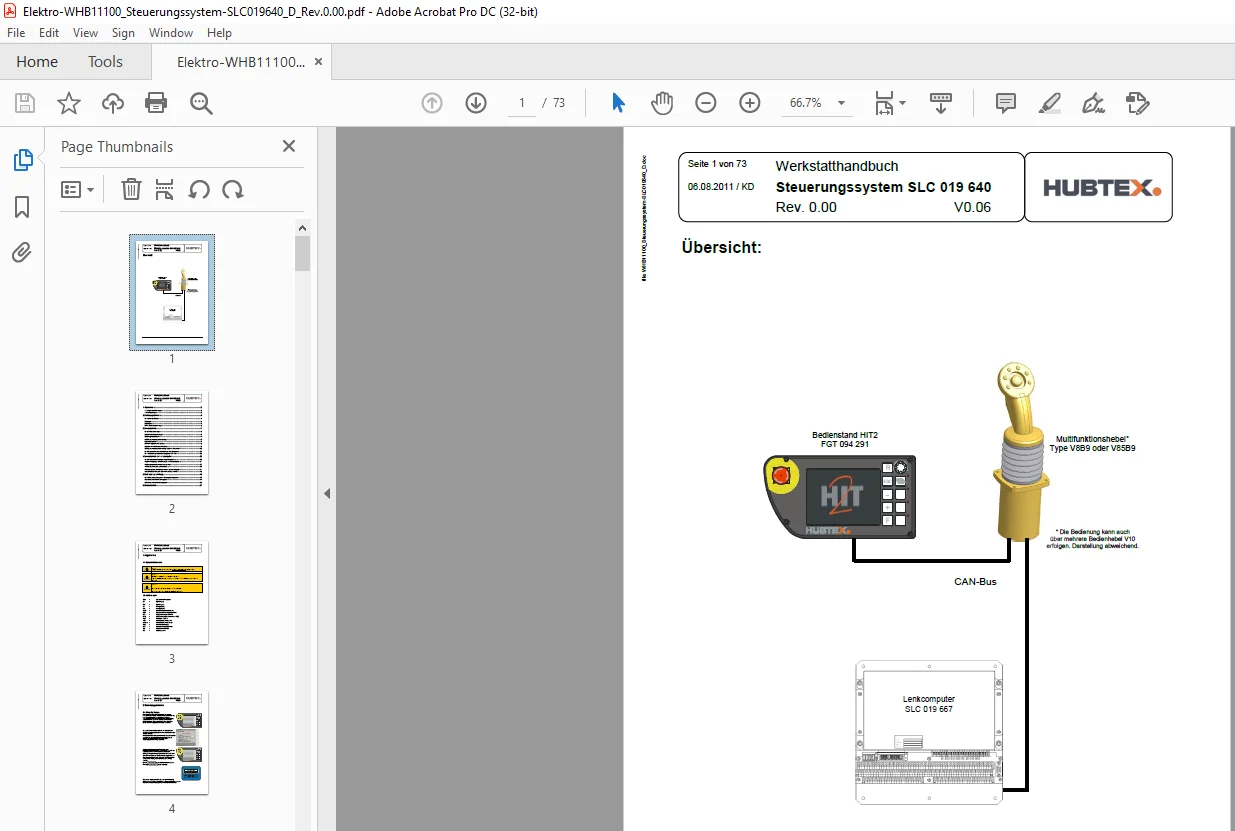Viewport: 1235px width, 831px height.
Task: Add the file to starred bookmarks
Action: (68, 103)
